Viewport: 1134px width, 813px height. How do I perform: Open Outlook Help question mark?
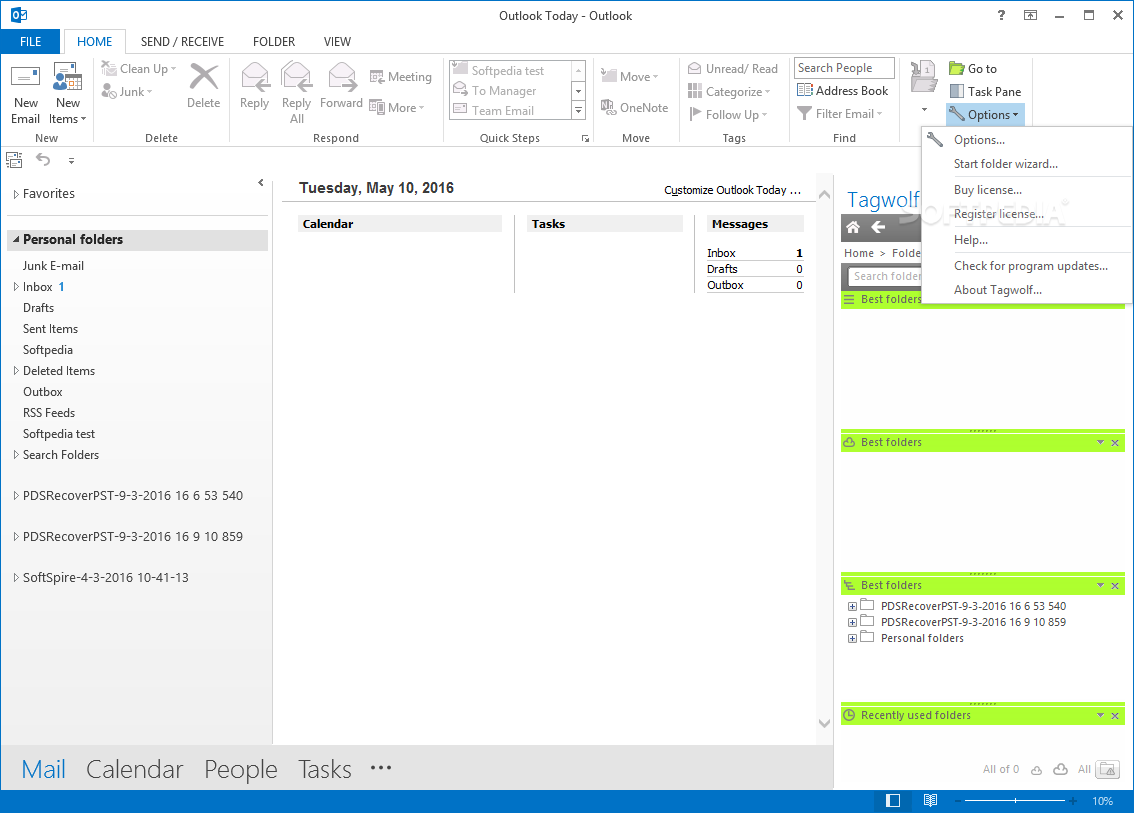point(1002,15)
